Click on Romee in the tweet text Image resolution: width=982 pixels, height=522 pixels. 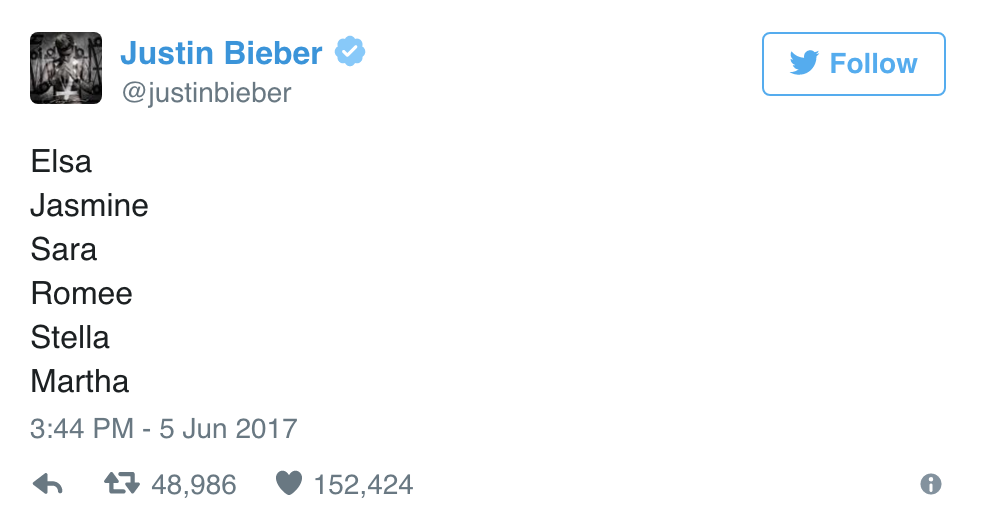(x=82, y=293)
